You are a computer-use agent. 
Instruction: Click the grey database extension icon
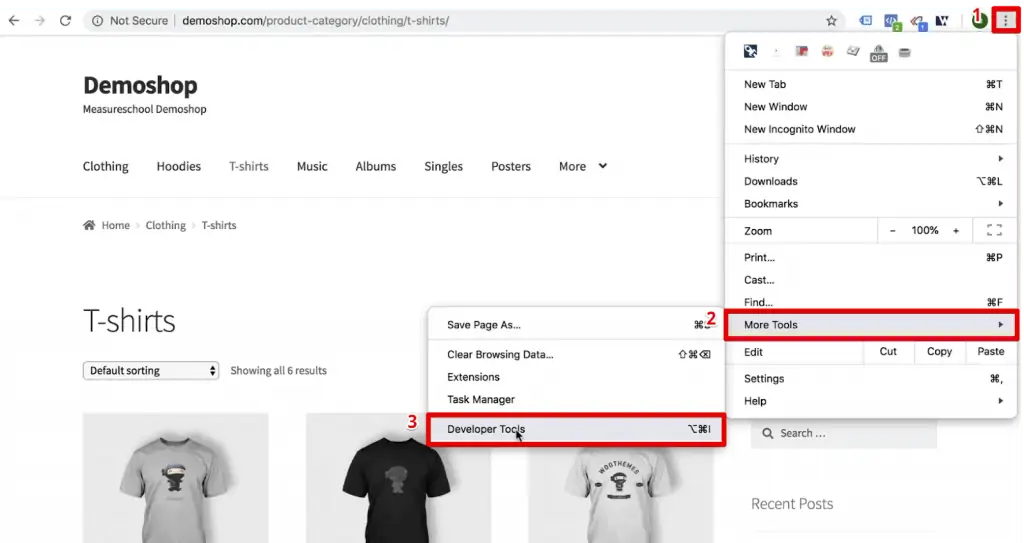tap(904, 52)
